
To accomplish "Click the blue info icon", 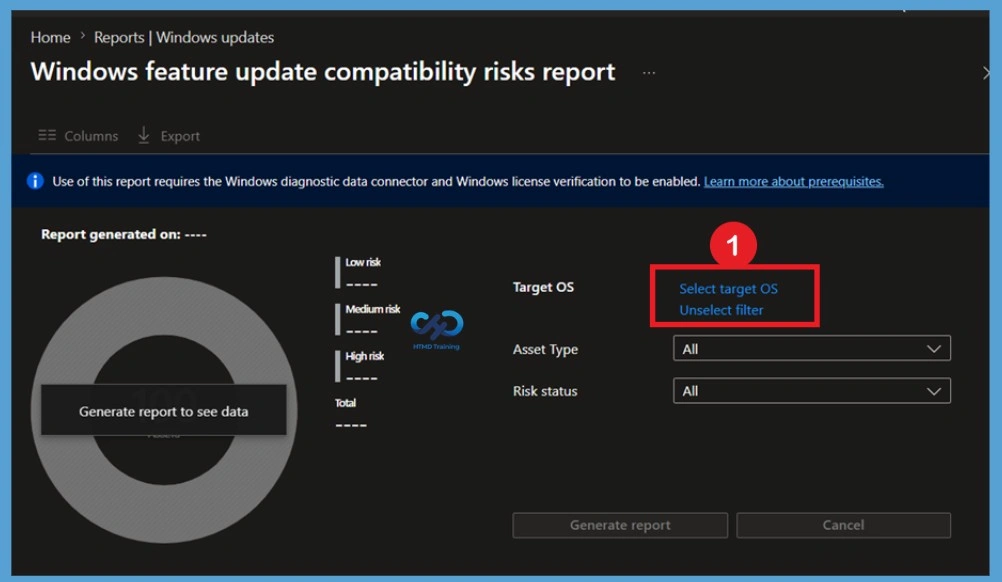I will click(35, 181).
